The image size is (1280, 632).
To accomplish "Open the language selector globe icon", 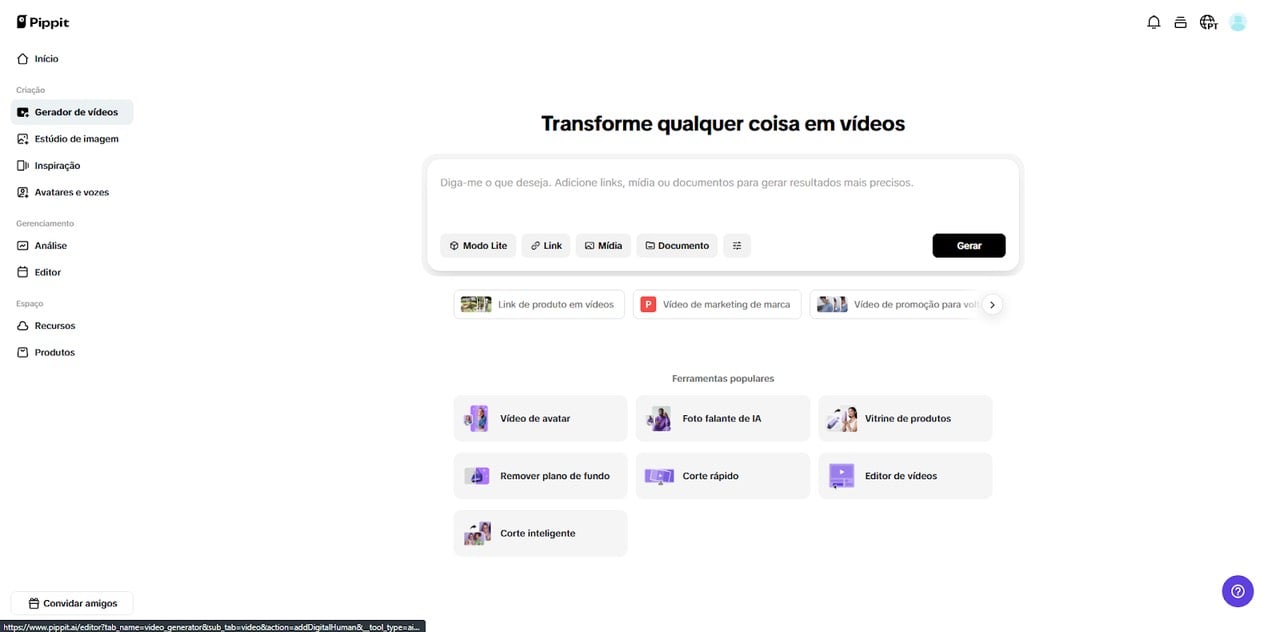I will click(x=1208, y=22).
